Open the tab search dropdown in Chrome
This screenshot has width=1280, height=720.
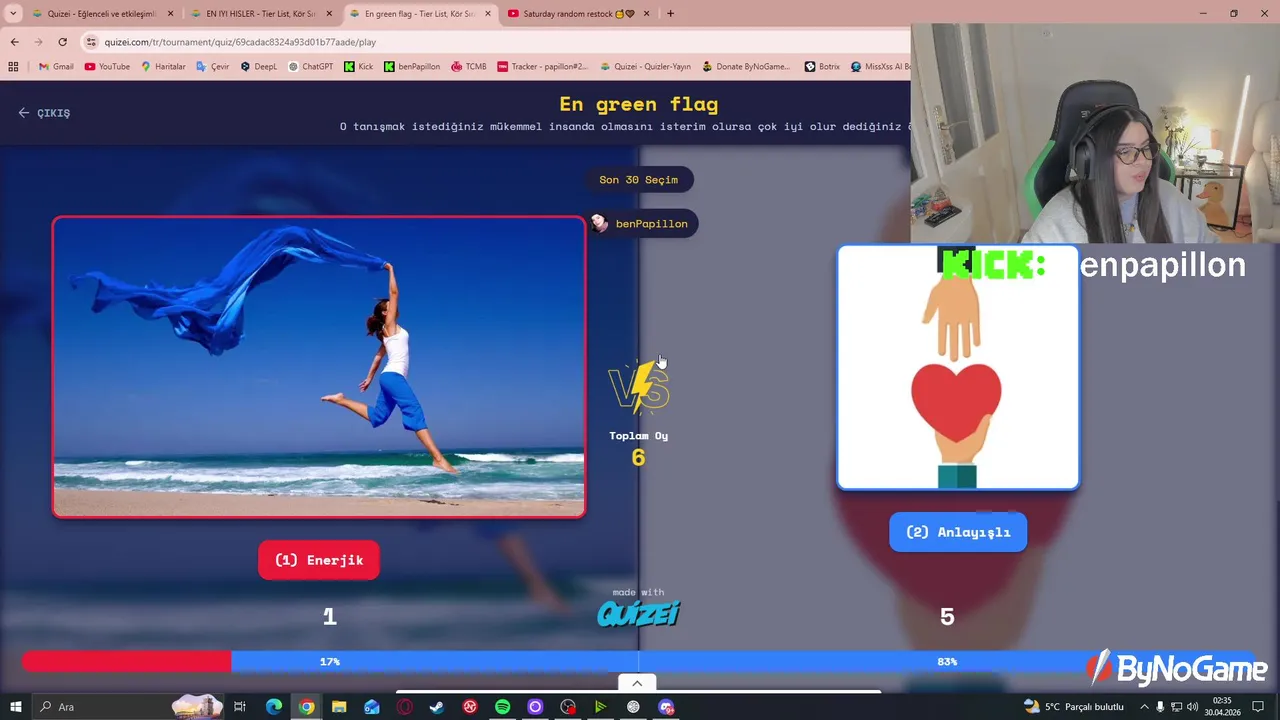[13, 14]
